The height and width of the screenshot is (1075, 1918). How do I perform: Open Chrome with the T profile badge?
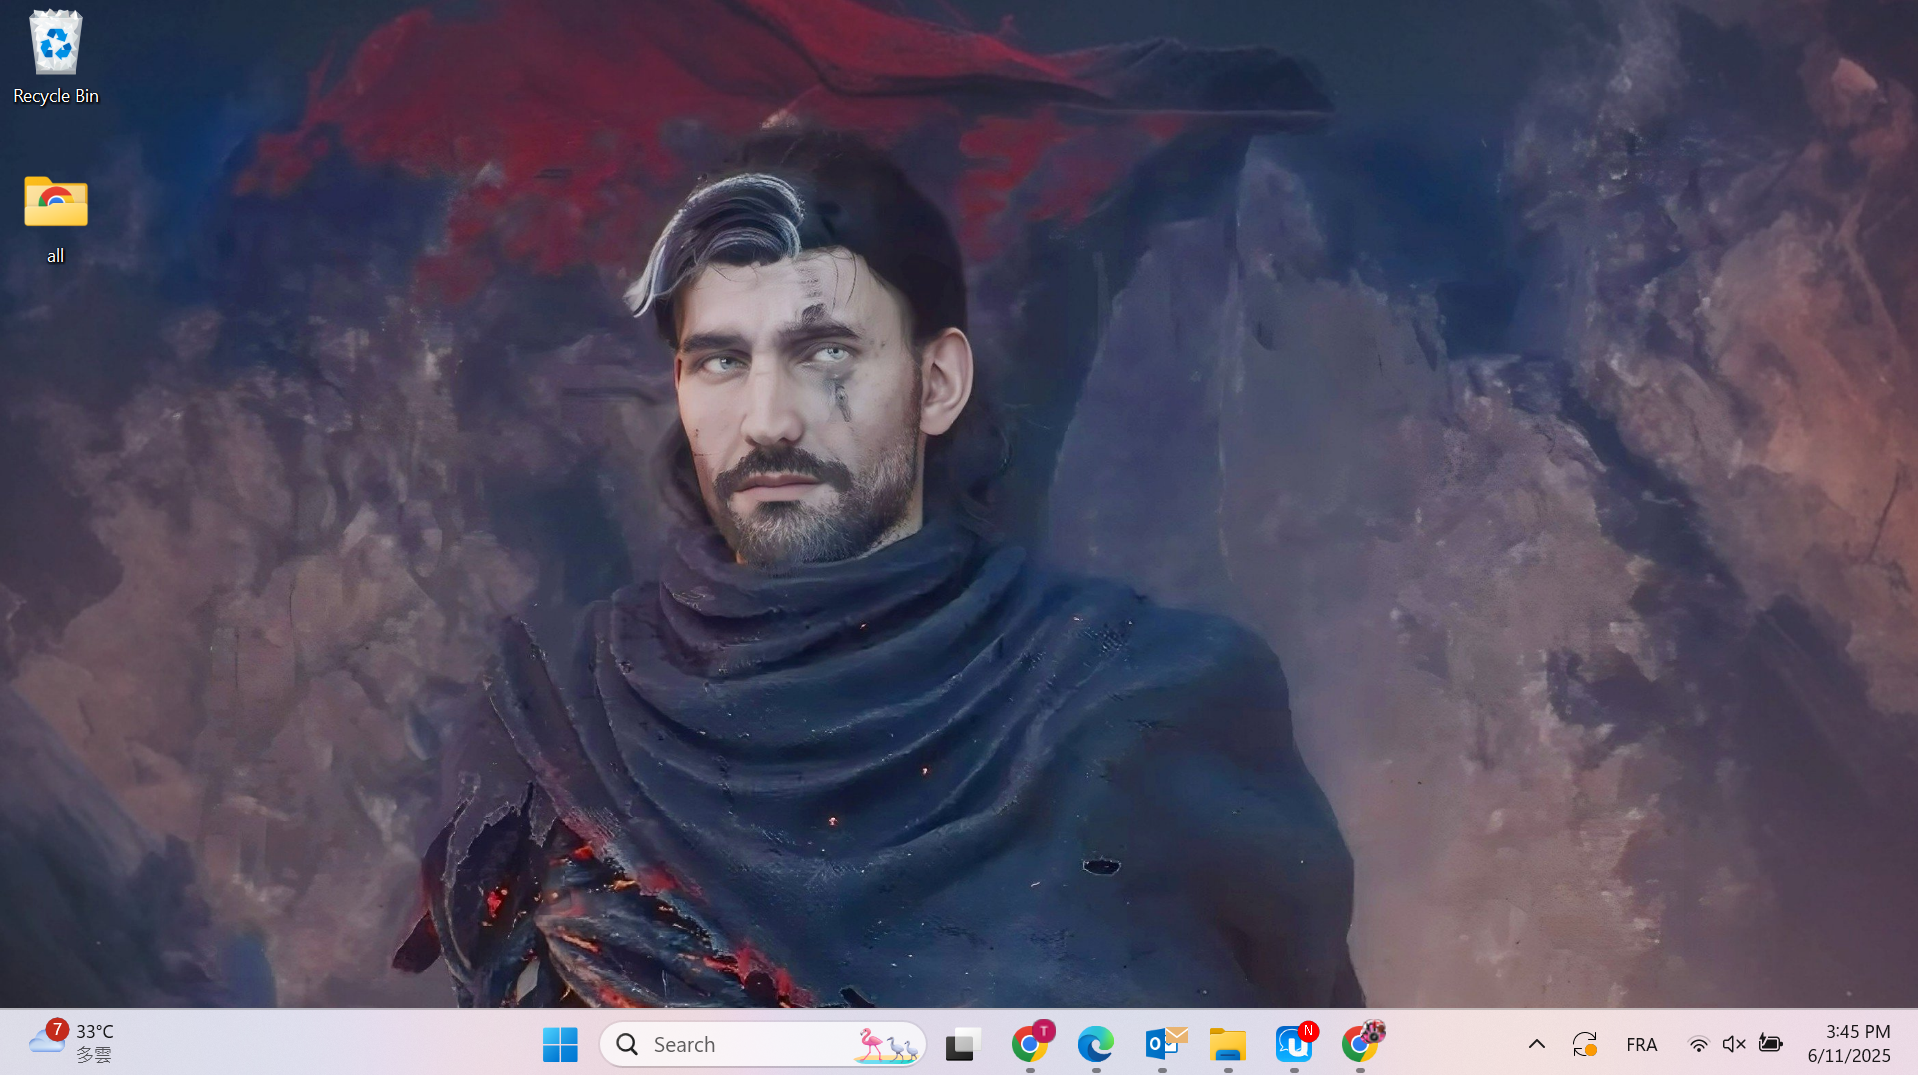pyautogui.click(x=1030, y=1044)
